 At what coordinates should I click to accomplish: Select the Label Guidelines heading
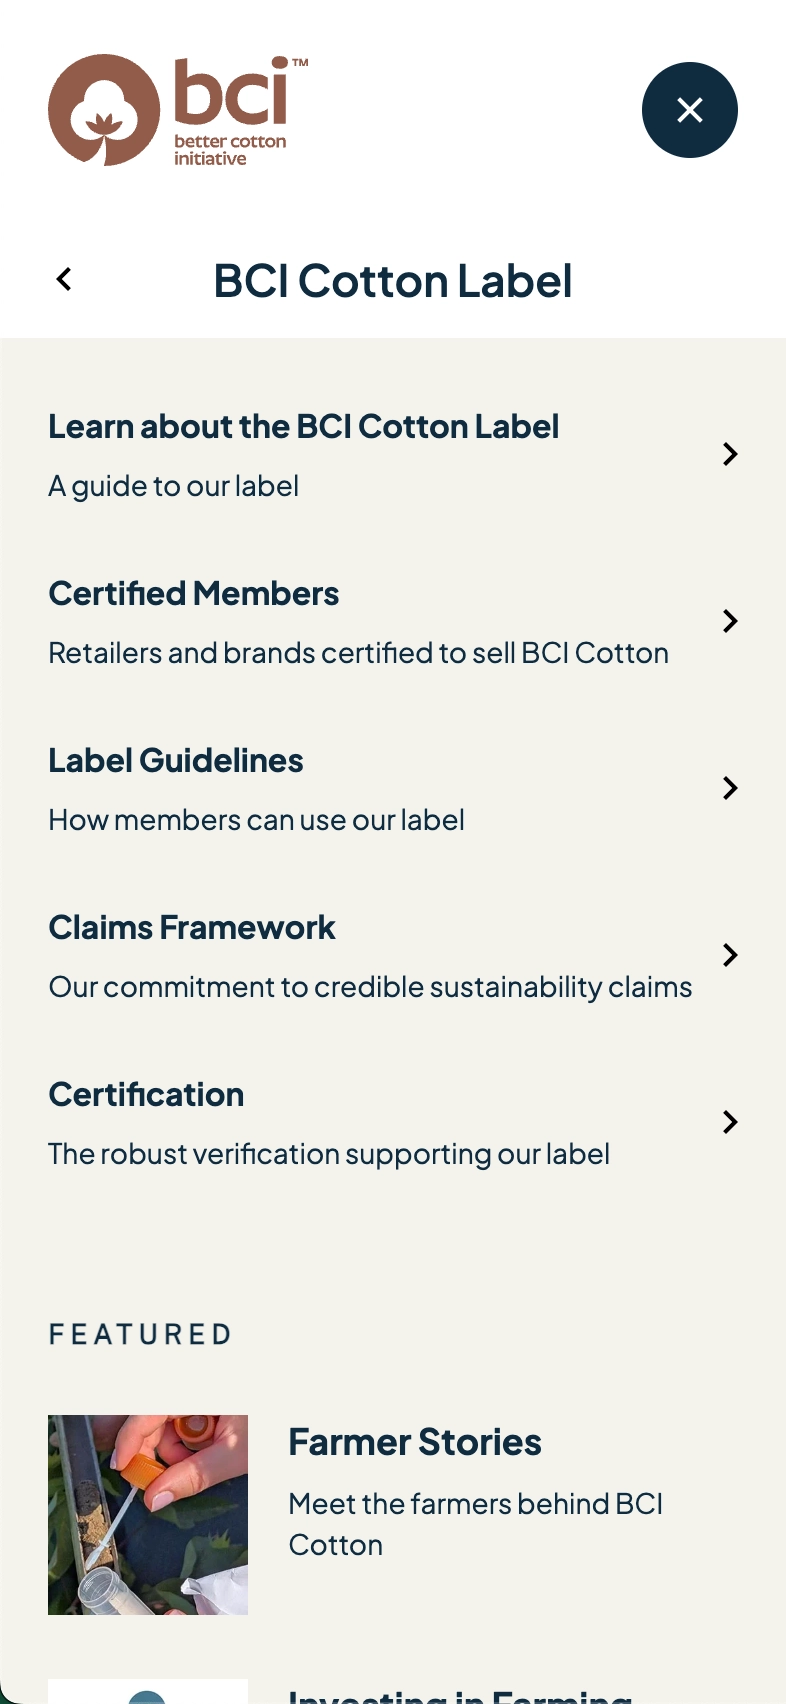click(176, 761)
